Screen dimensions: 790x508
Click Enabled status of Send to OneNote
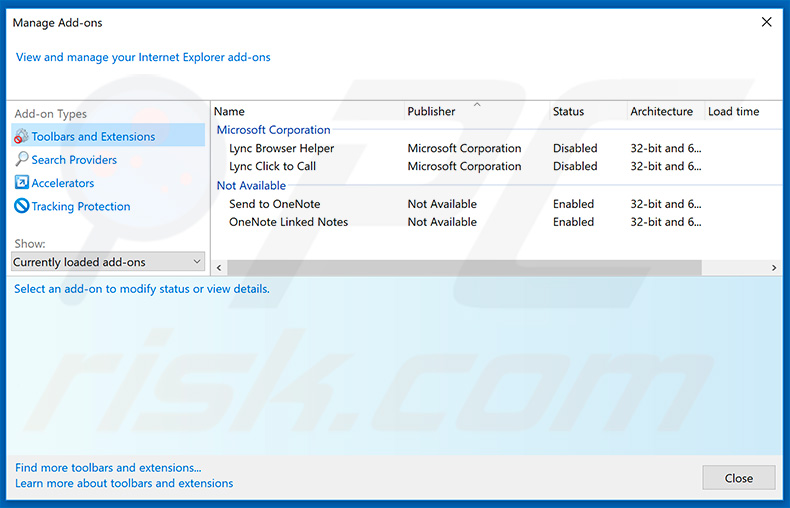tap(573, 204)
